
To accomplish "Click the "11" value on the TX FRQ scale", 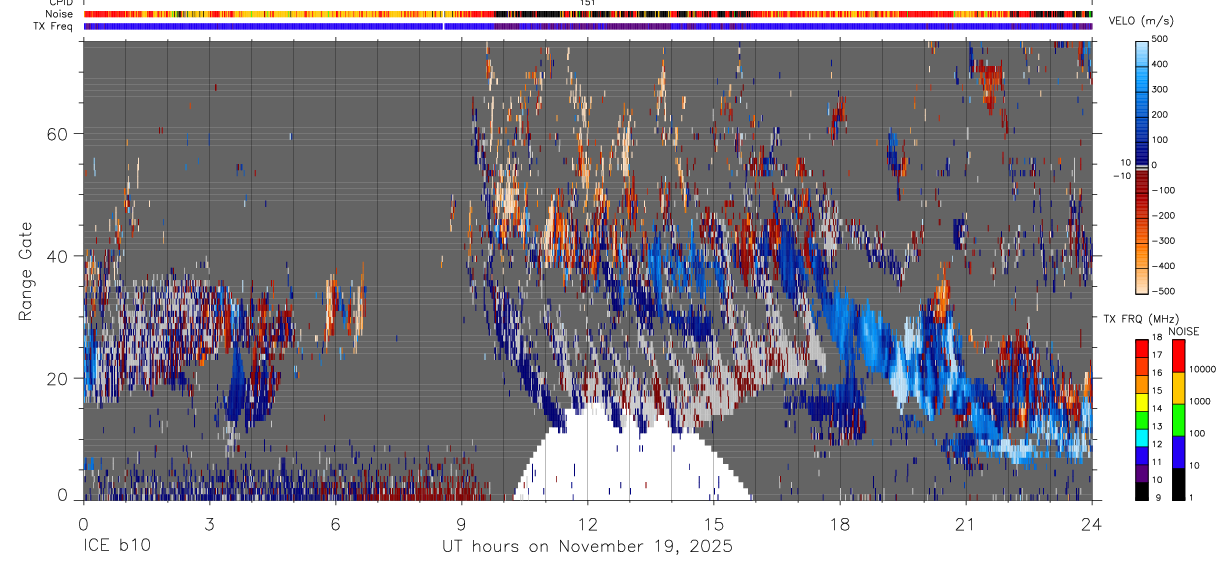I will coord(1158,462).
